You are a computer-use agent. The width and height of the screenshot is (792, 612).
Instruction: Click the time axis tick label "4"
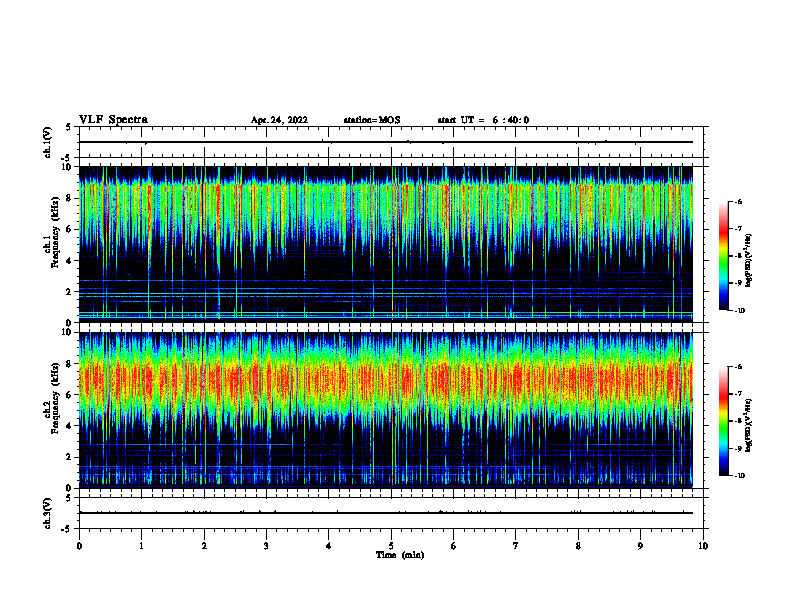[x=329, y=546]
